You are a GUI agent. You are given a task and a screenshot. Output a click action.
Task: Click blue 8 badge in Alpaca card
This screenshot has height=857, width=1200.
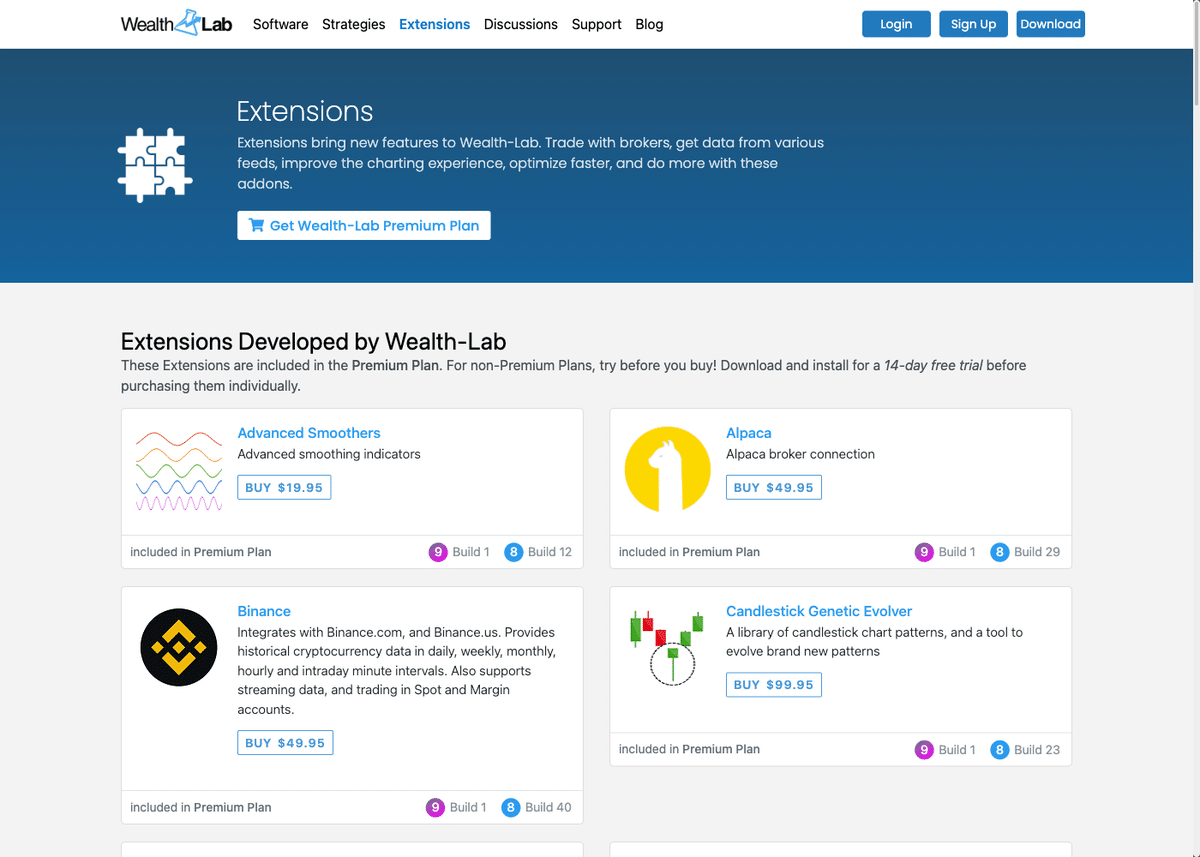pos(999,552)
